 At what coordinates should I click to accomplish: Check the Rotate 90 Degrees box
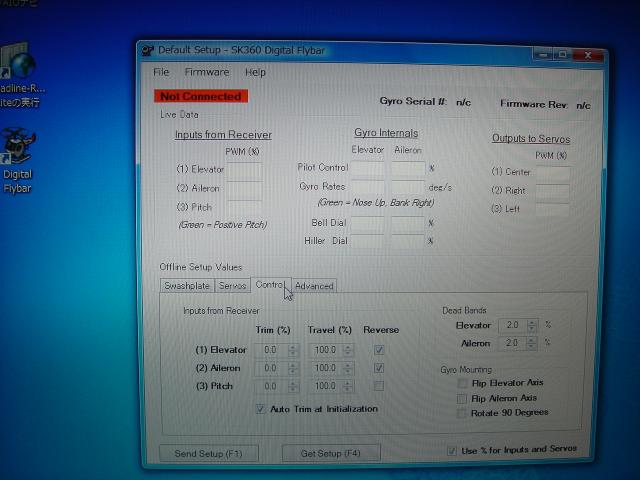462,412
